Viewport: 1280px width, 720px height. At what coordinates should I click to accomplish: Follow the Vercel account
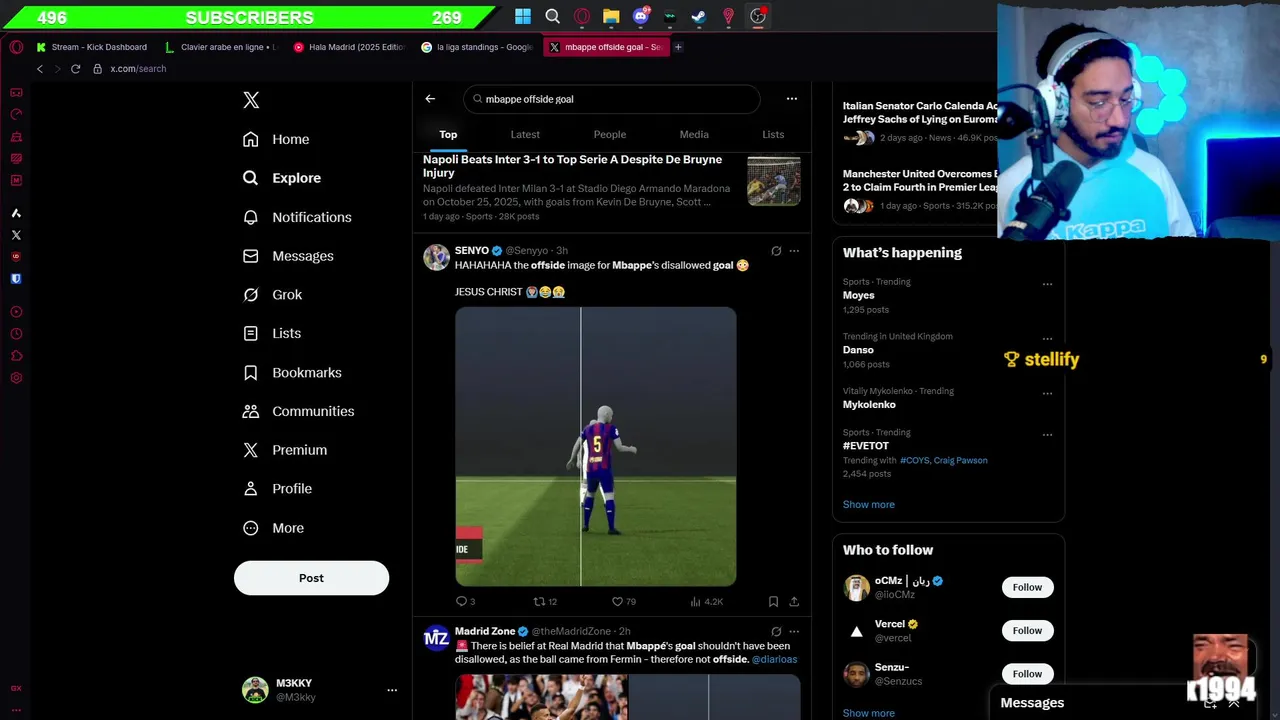click(1027, 631)
